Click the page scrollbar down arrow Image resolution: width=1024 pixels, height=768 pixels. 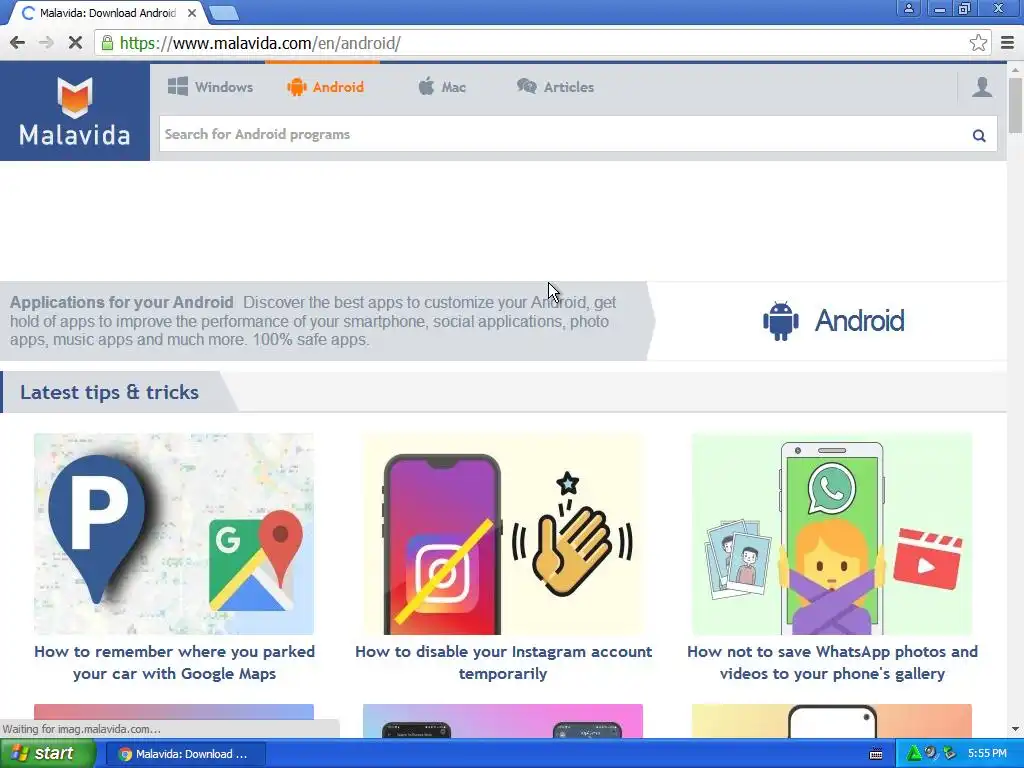(1015, 729)
